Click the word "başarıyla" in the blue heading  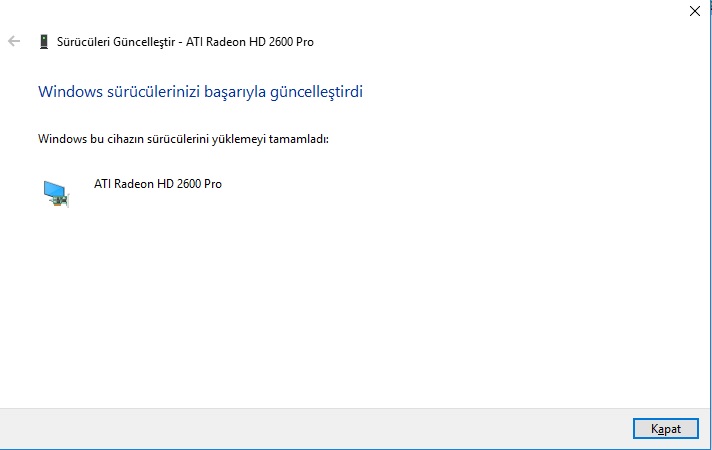[235, 92]
